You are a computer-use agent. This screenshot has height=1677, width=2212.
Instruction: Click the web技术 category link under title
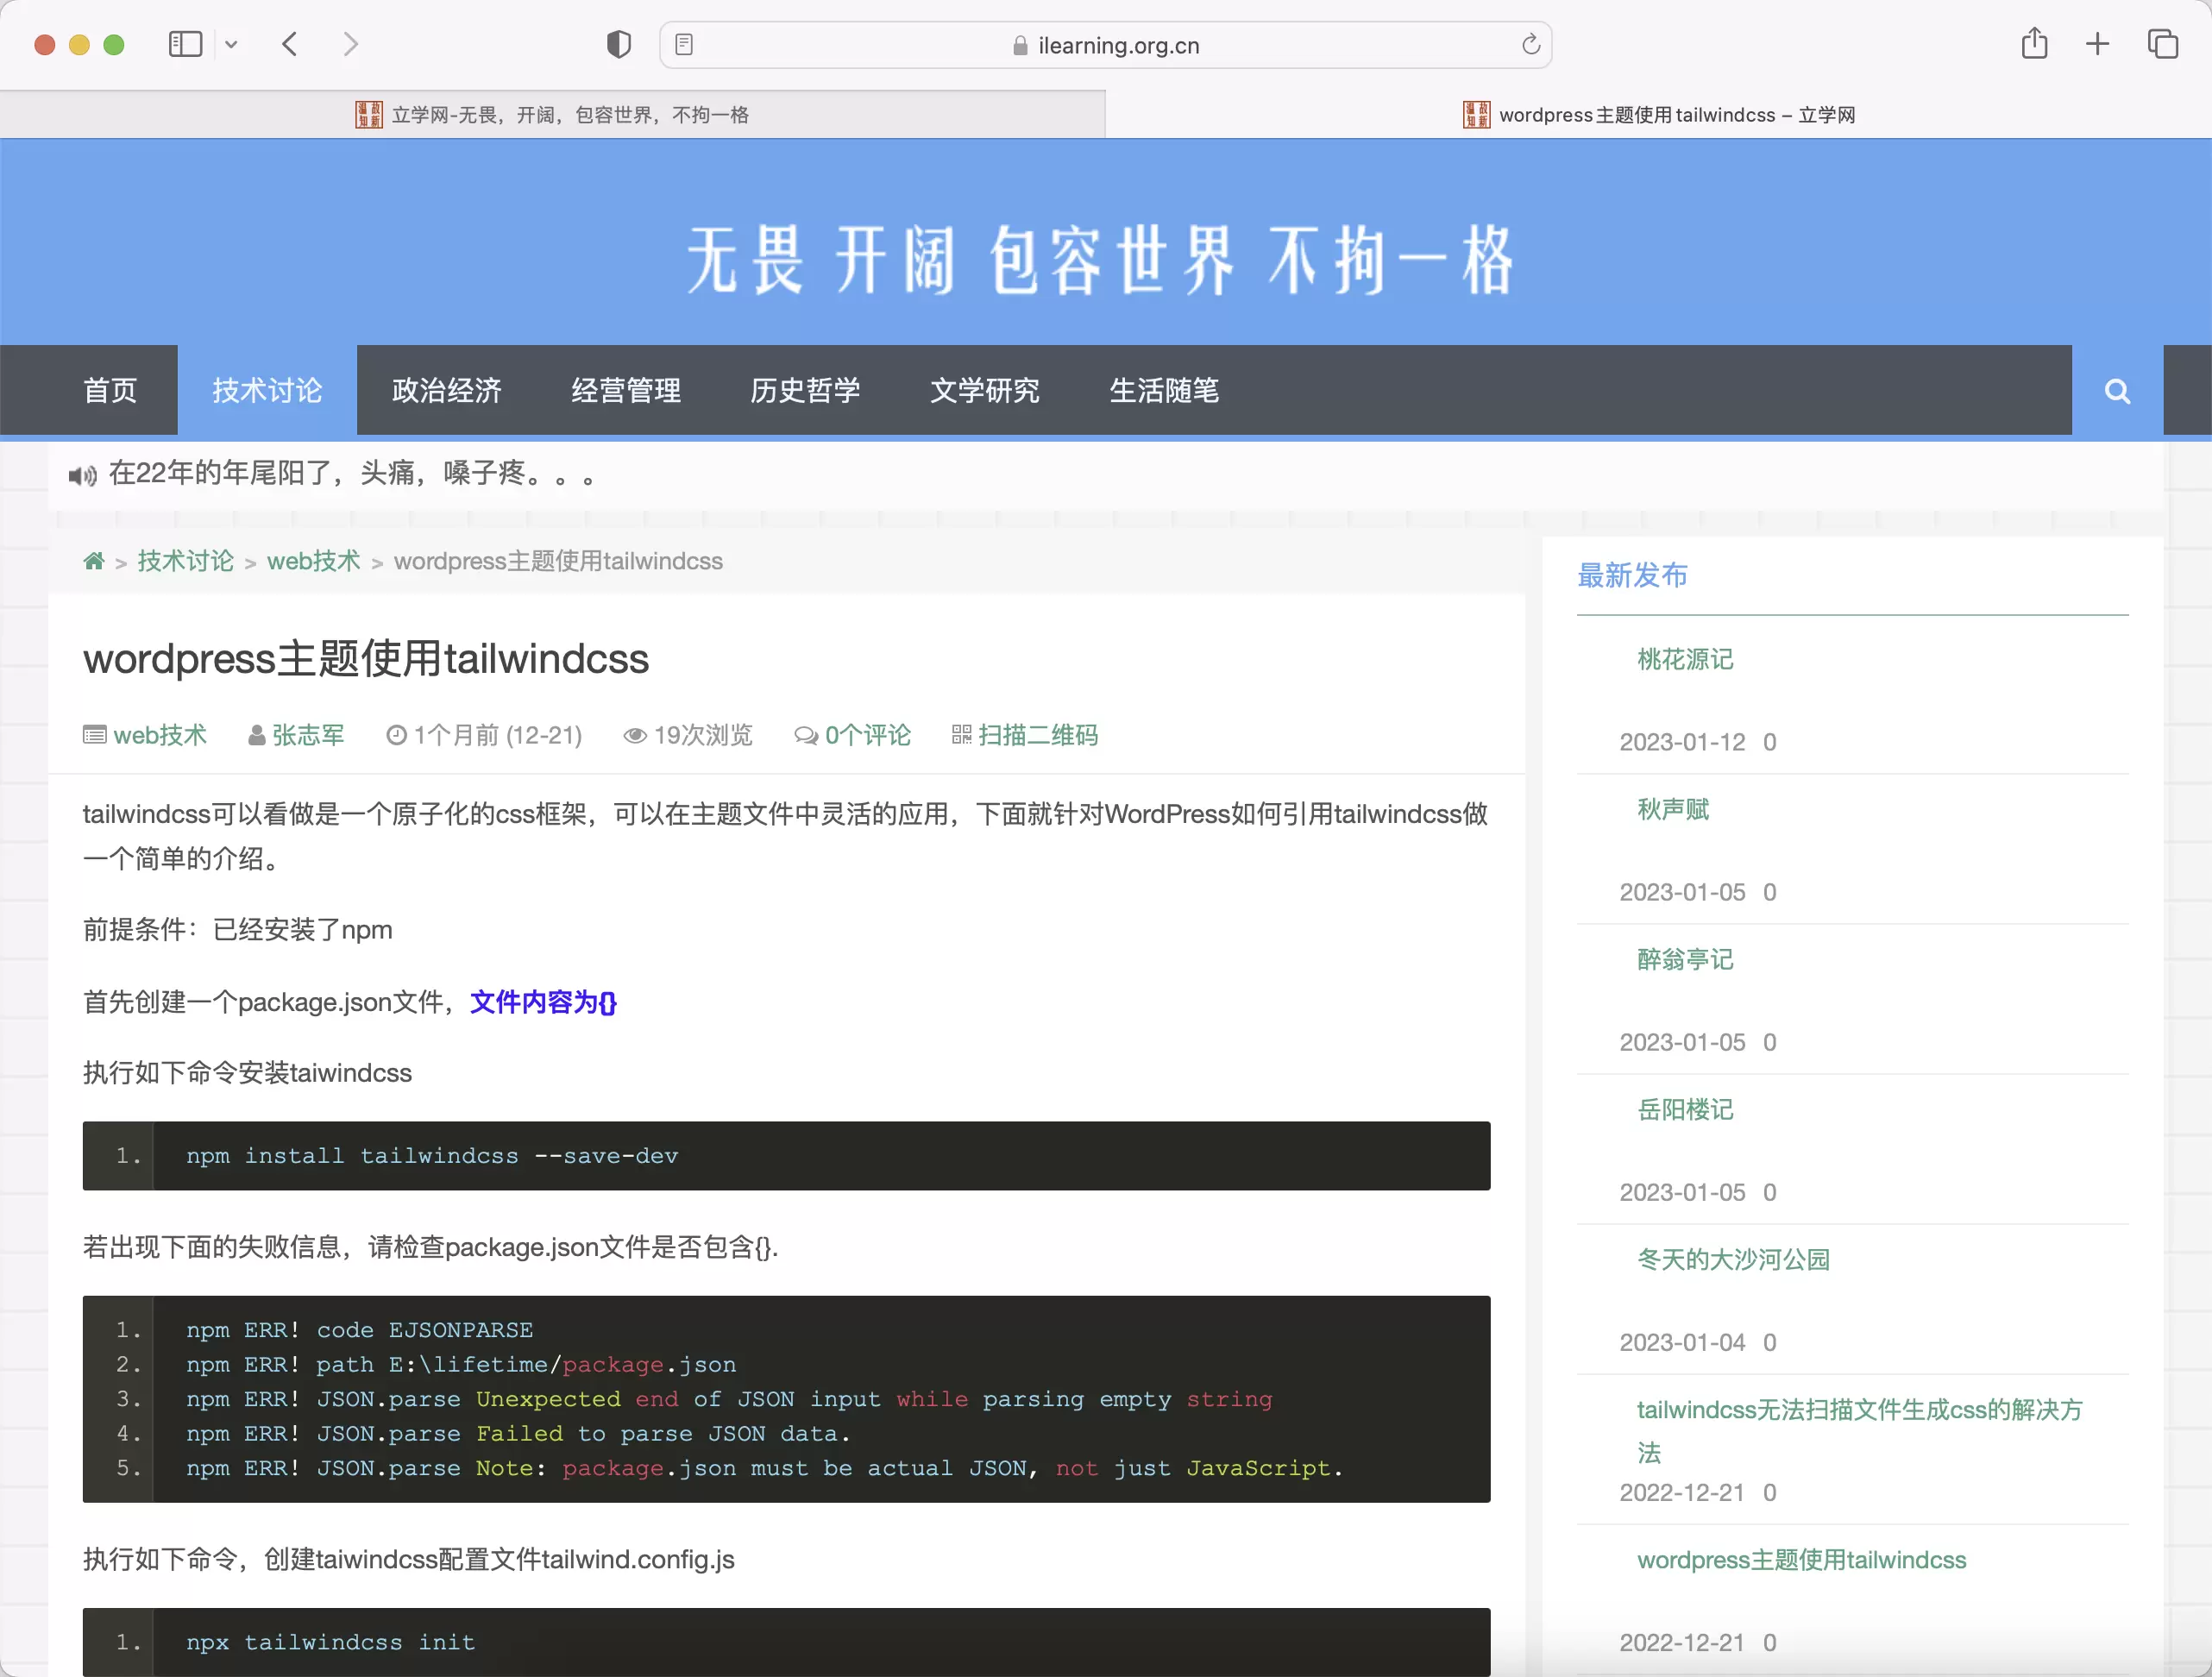160,735
